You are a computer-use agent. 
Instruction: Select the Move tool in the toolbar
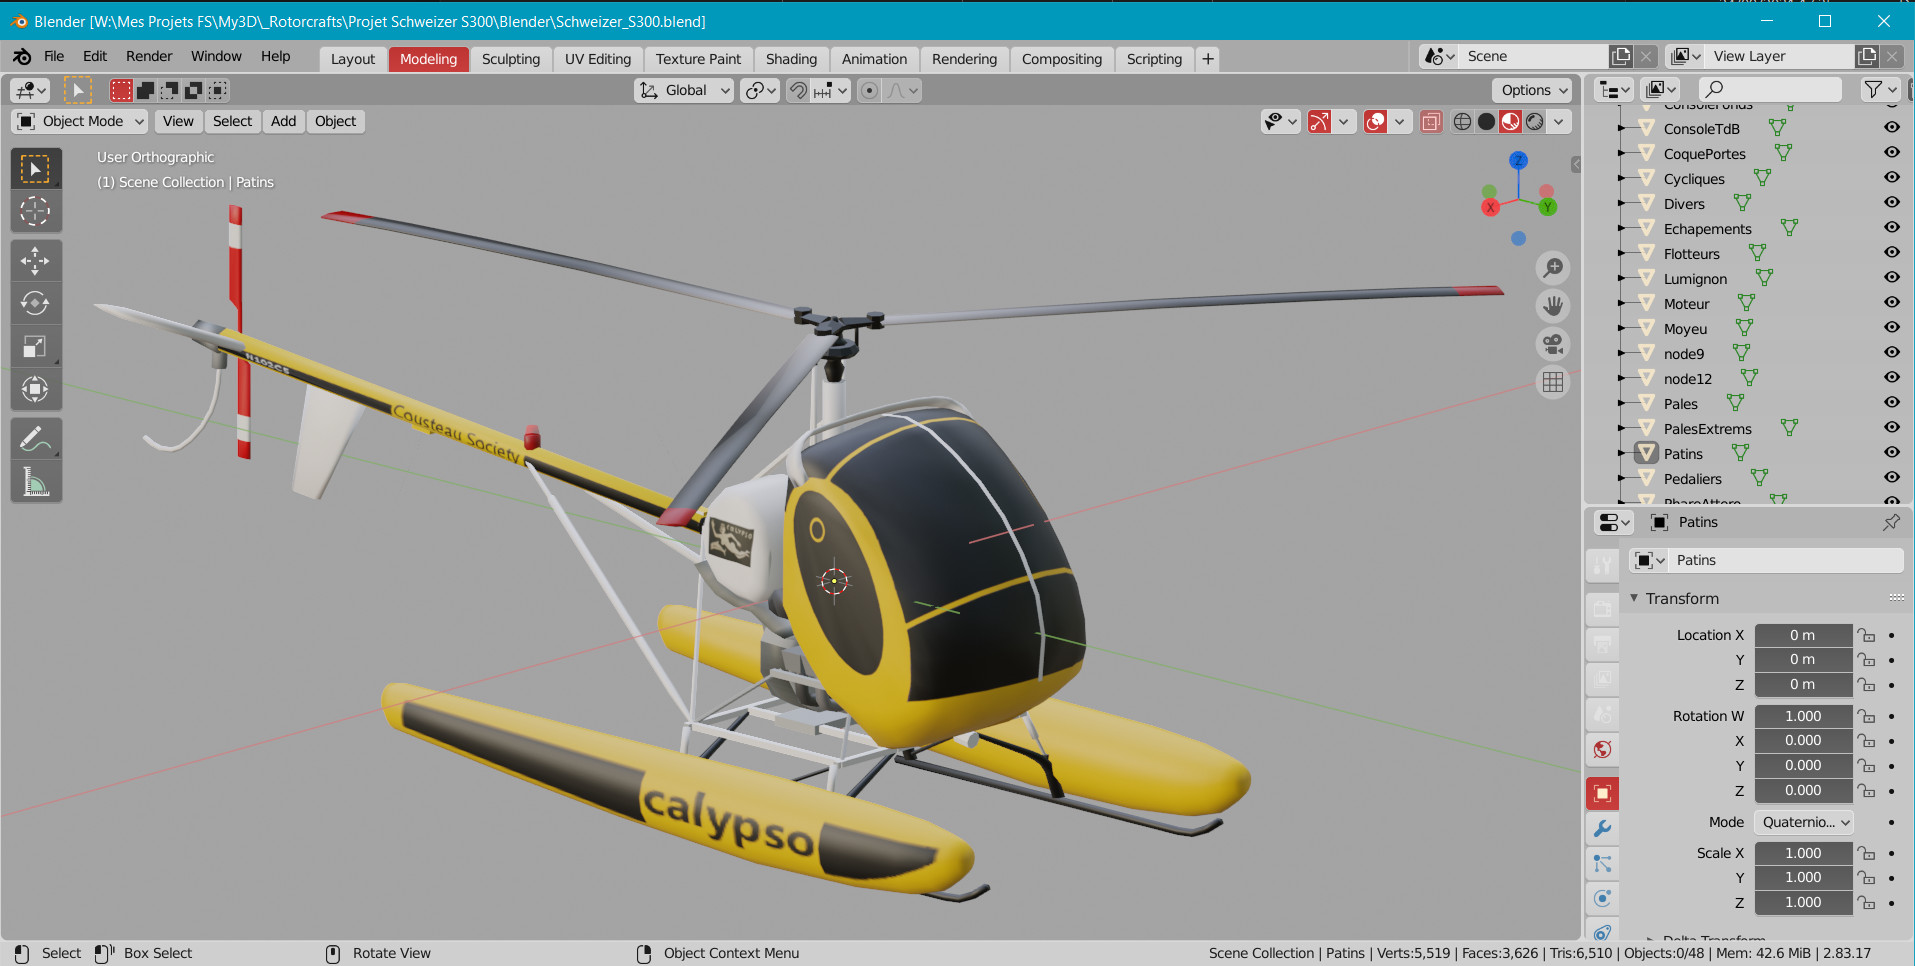[x=36, y=260]
